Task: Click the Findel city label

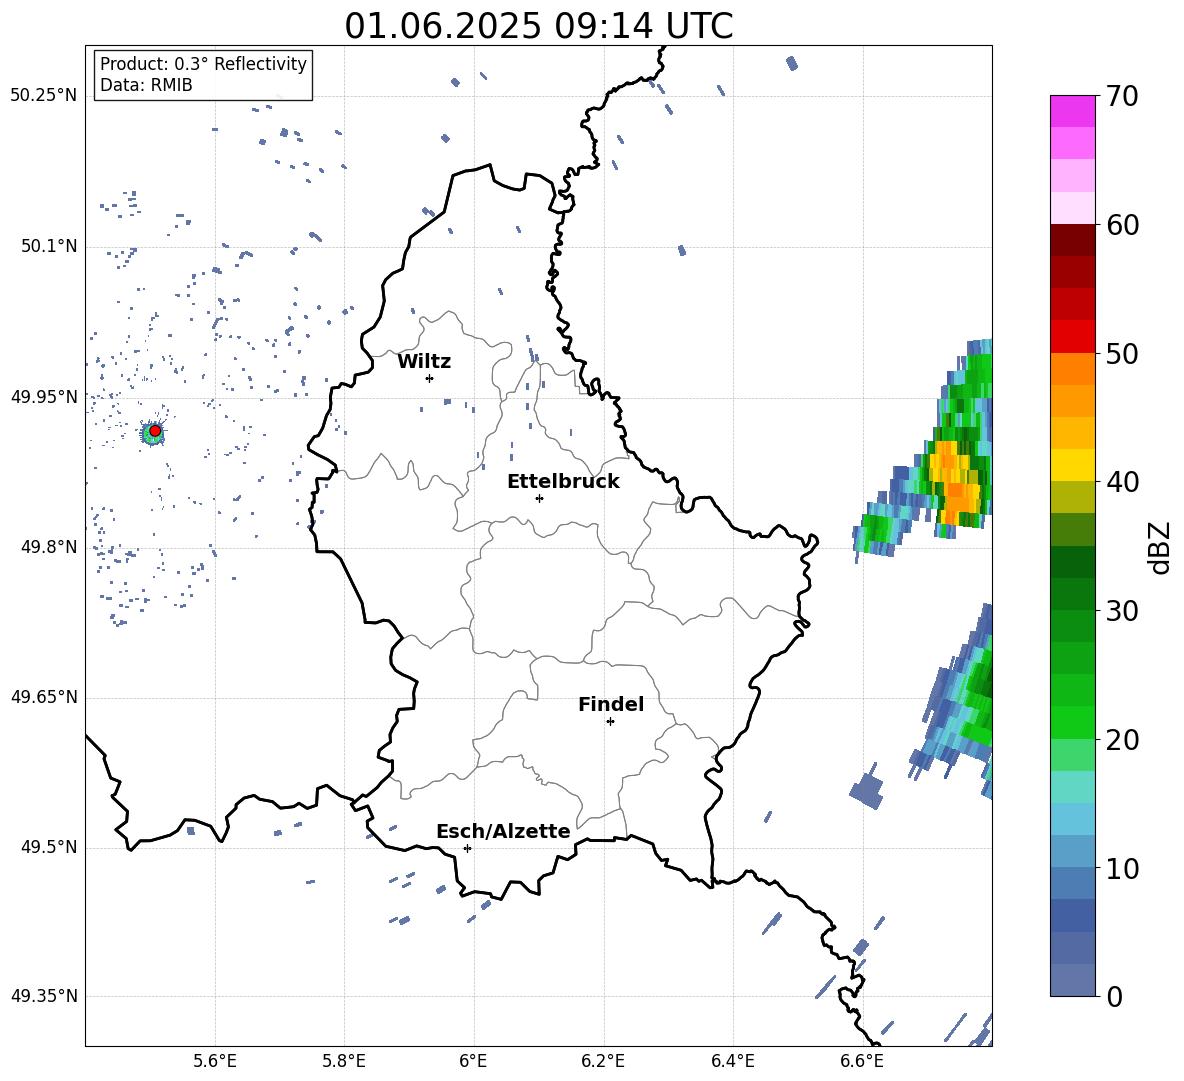Action: (611, 704)
